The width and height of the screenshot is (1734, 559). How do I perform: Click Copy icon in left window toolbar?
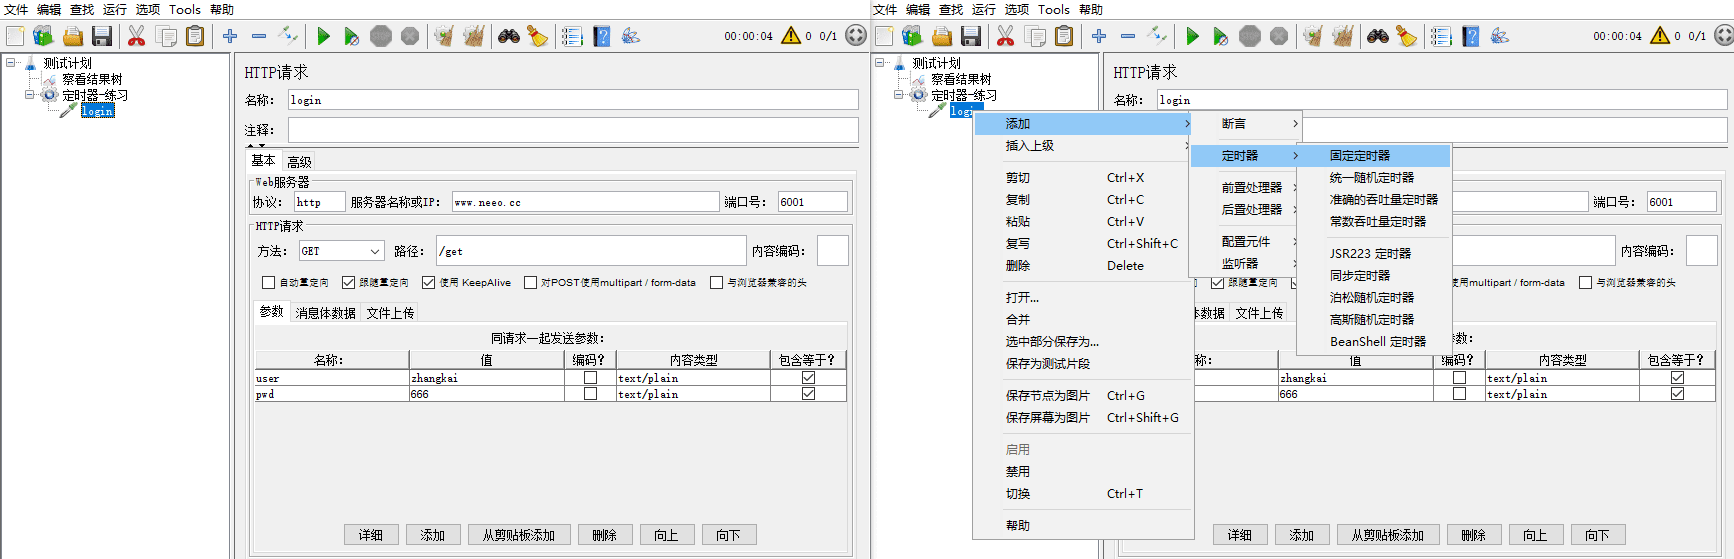[x=166, y=36]
